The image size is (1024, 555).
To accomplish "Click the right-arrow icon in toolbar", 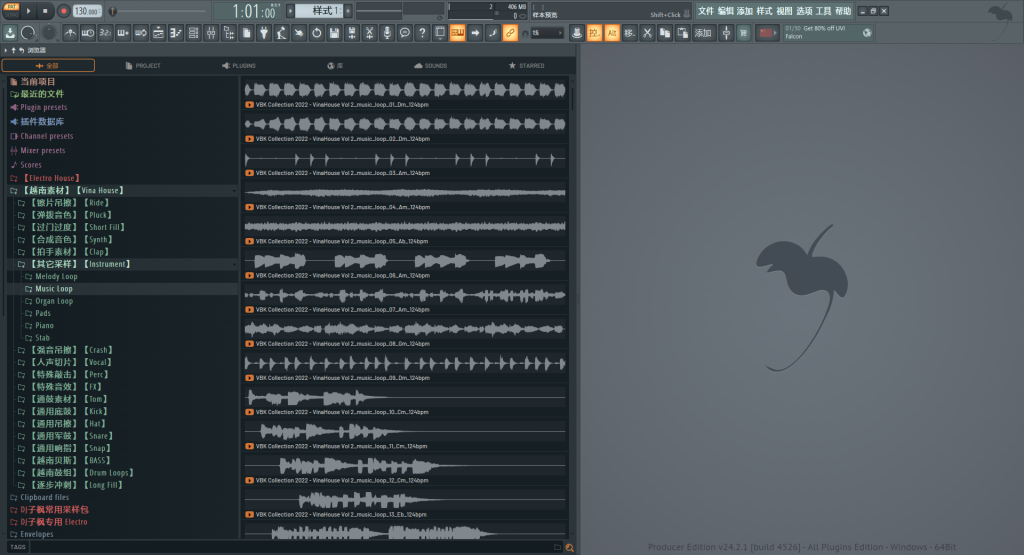I will [475, 33].
